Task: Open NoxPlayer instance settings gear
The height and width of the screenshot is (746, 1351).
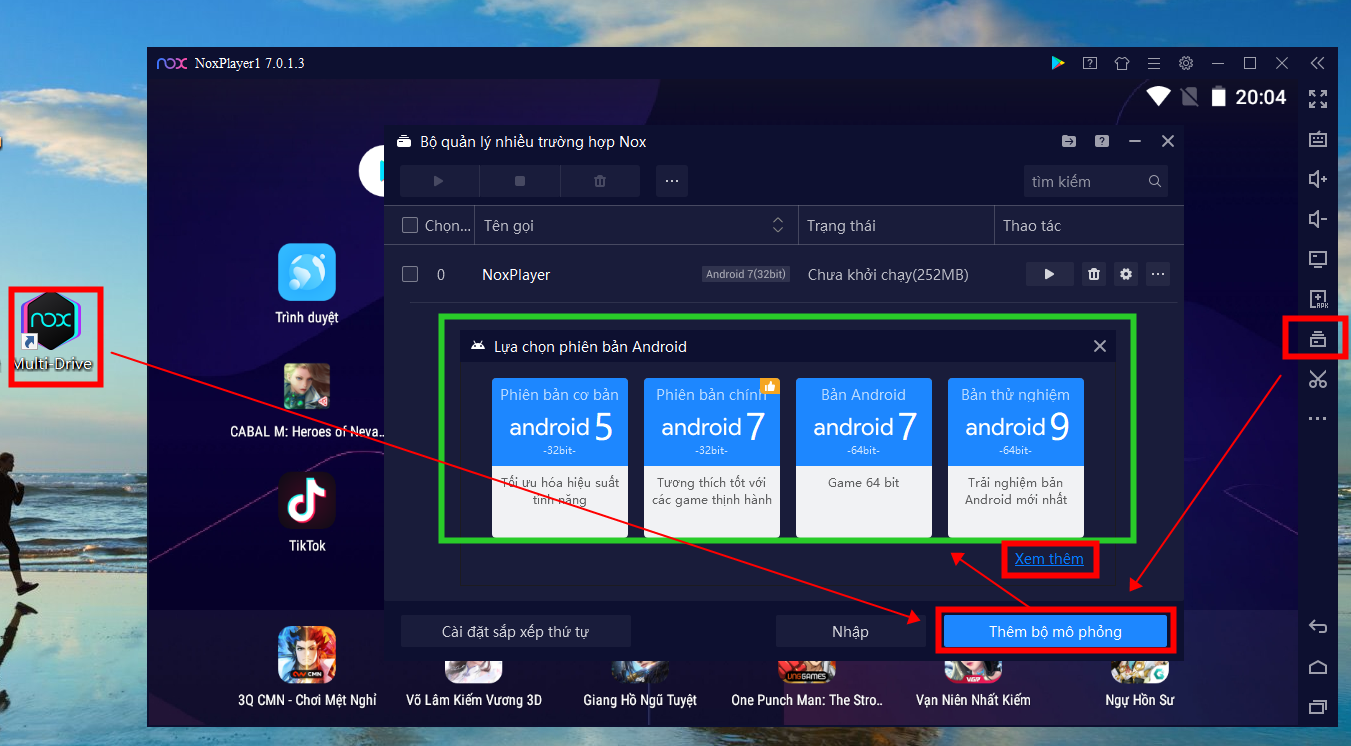Action: (x=1126, y=274)
